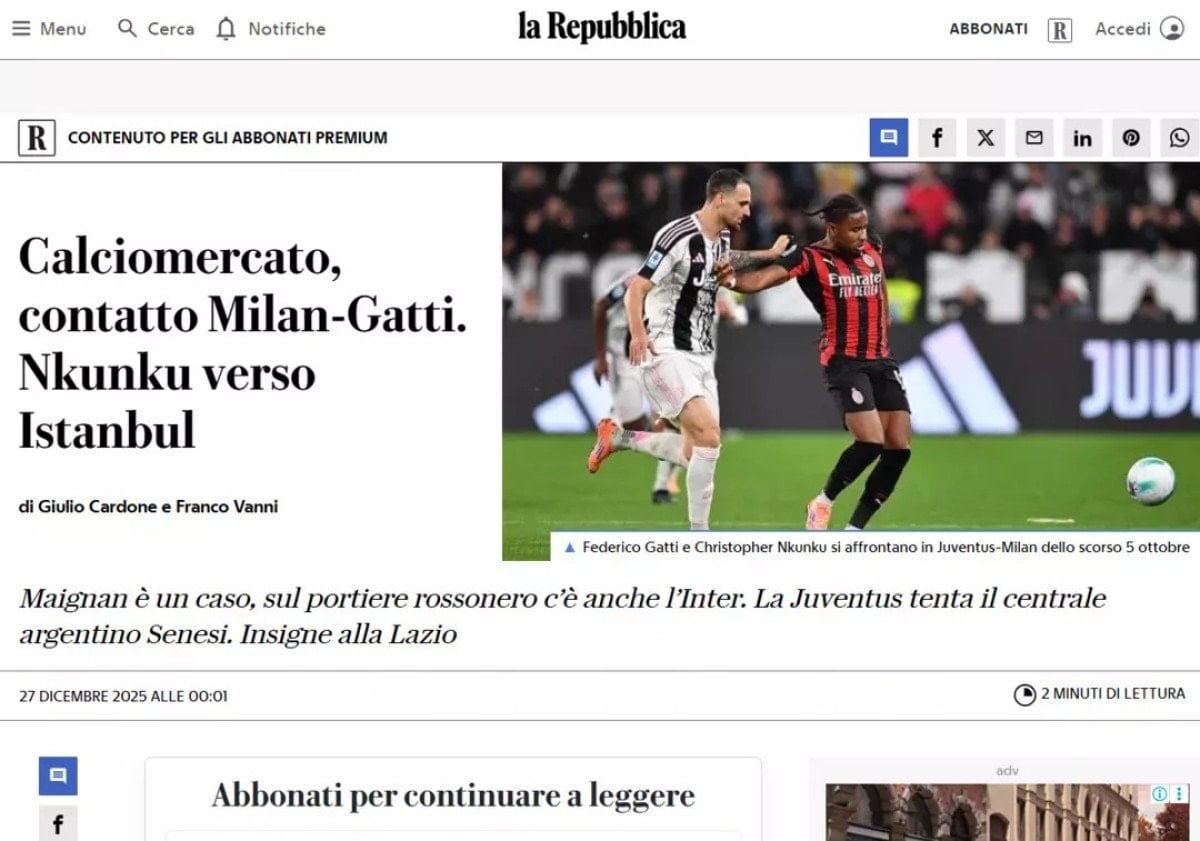This screenshot has height=841, width=1200.
Task: Click the R subscriber logo beside ABBONATI
Action: [x=1060, y=30]
